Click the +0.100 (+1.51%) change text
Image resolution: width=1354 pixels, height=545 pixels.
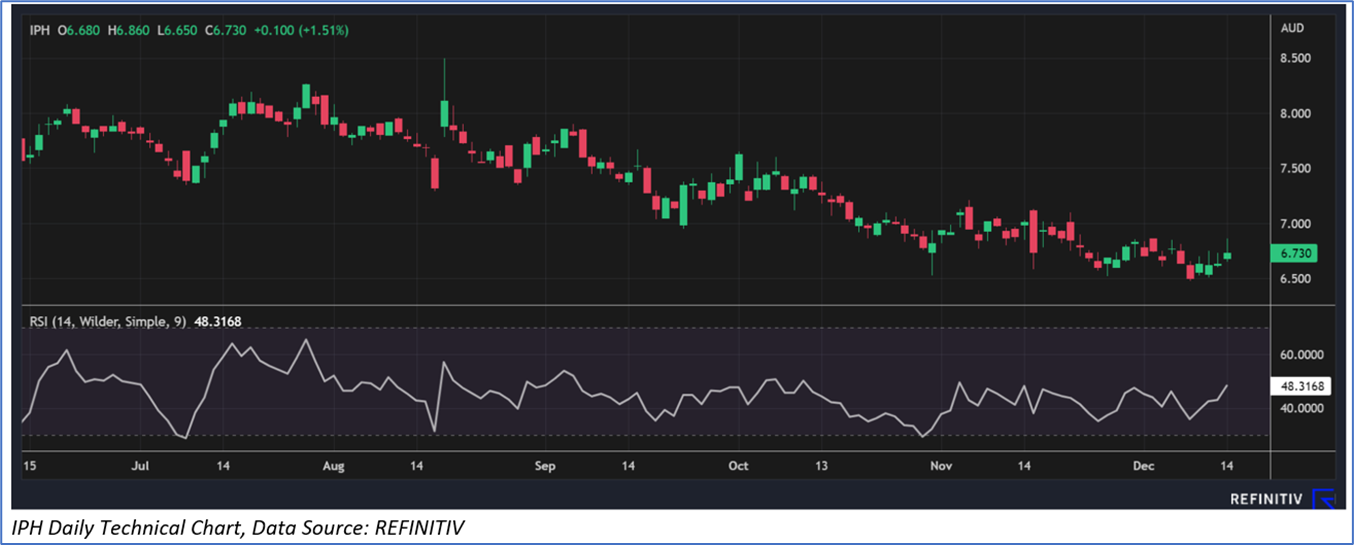(x=301, y=31)
